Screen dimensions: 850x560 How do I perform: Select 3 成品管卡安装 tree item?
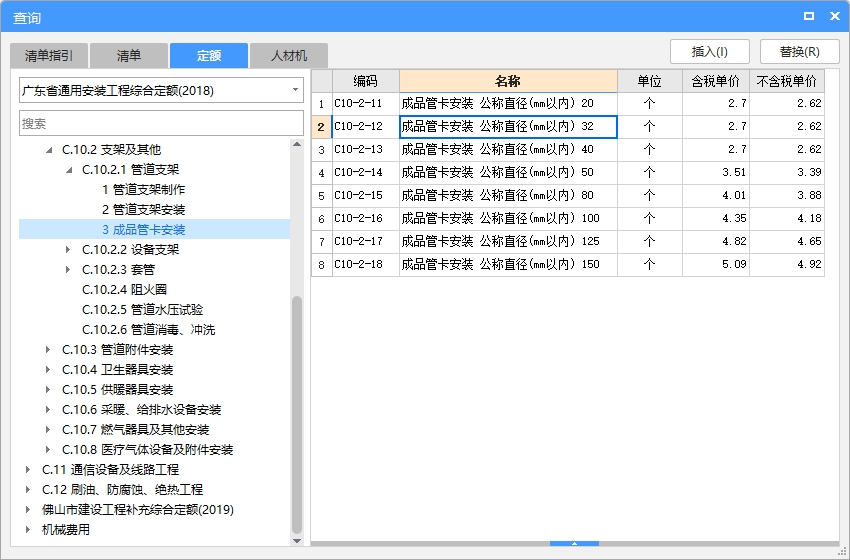[x=144, y=230]
